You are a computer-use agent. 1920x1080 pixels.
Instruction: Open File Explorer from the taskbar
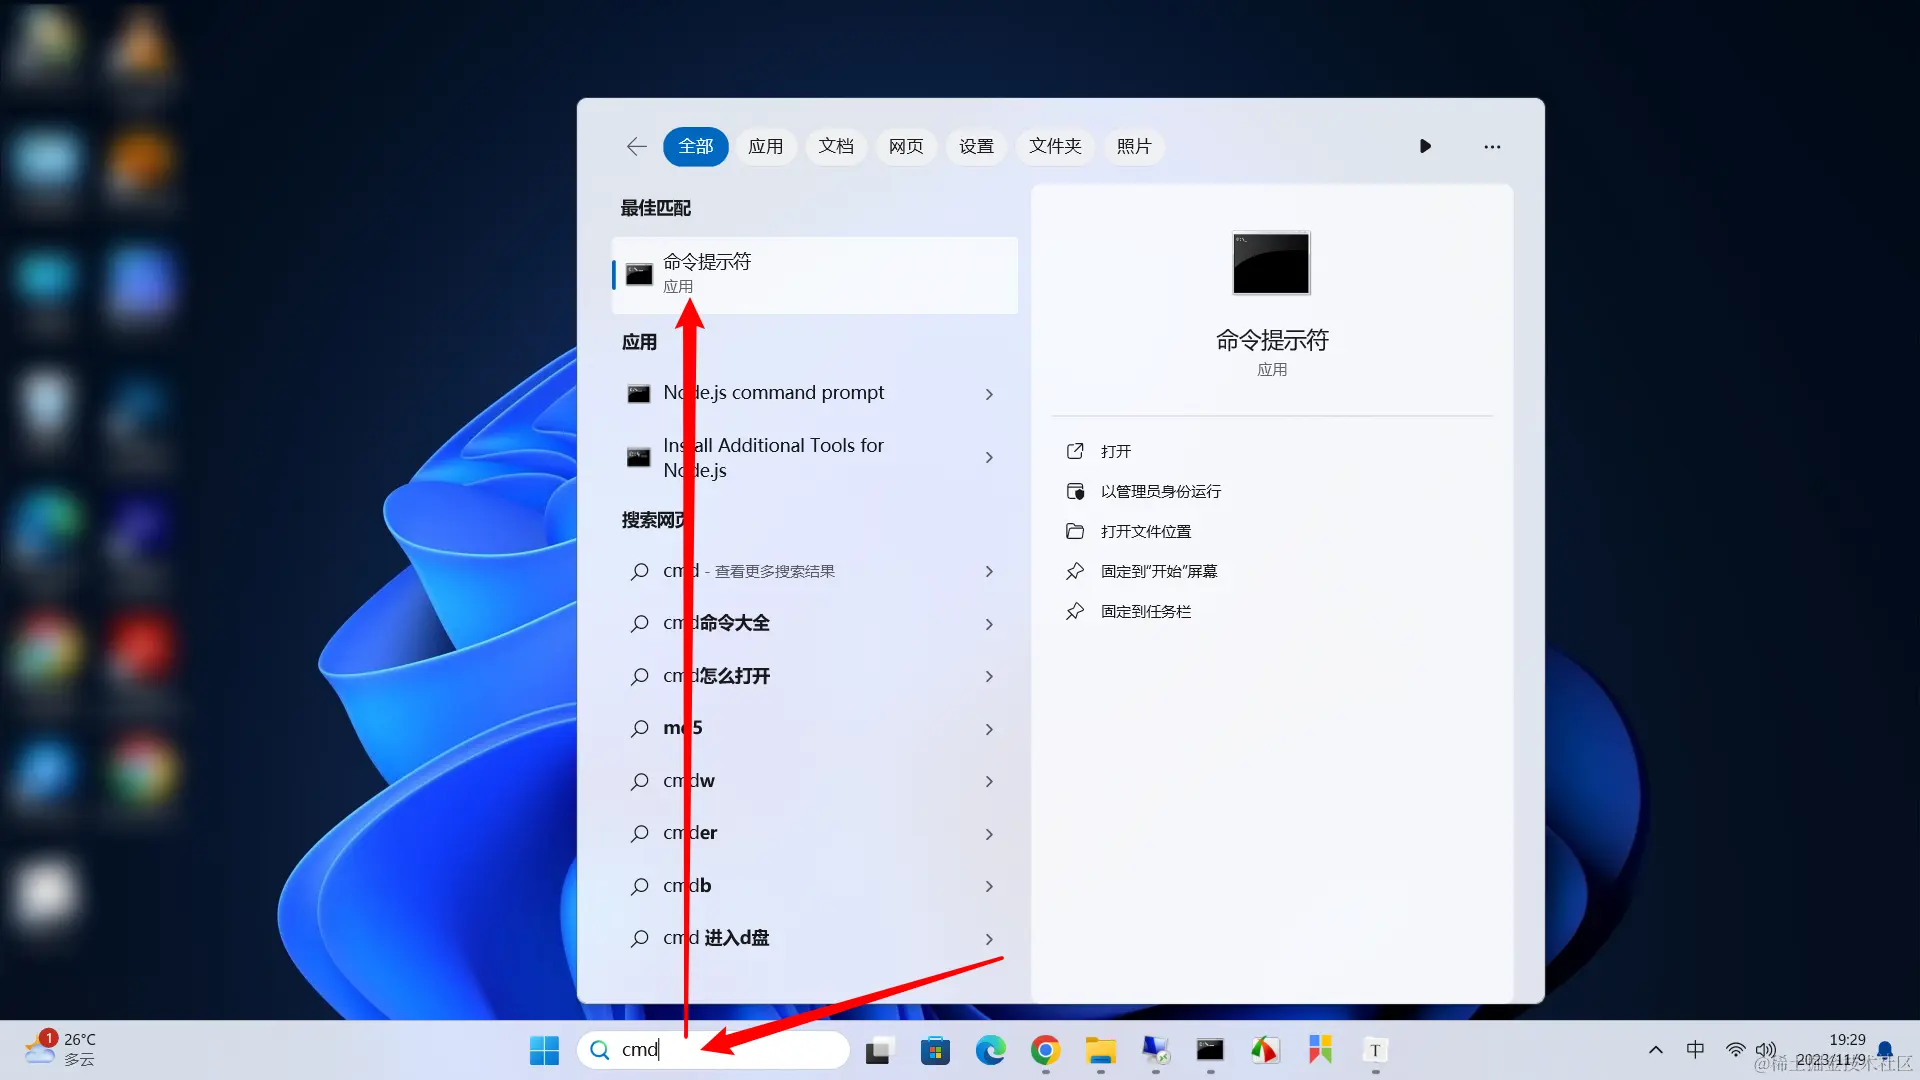point(1100,1050)
